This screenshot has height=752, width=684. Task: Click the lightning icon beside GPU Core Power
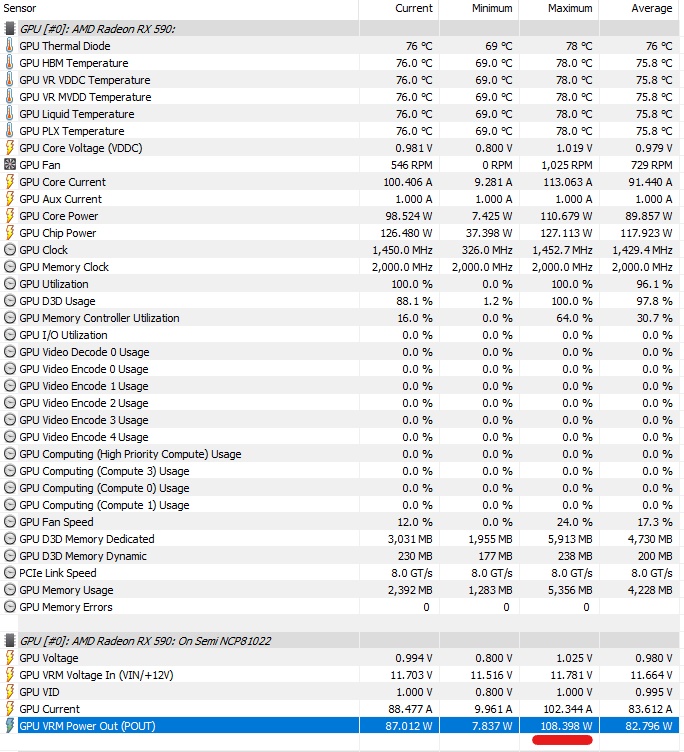click(x=10, y=216)
